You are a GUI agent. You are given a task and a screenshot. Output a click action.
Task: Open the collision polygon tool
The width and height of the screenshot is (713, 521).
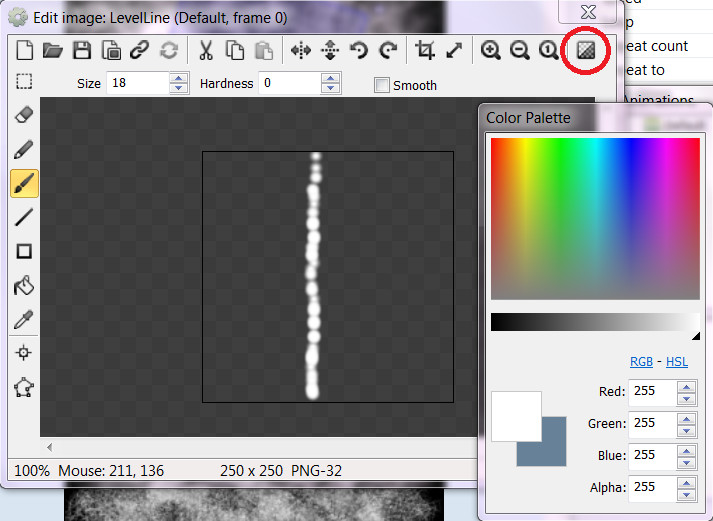click(24, 388)
